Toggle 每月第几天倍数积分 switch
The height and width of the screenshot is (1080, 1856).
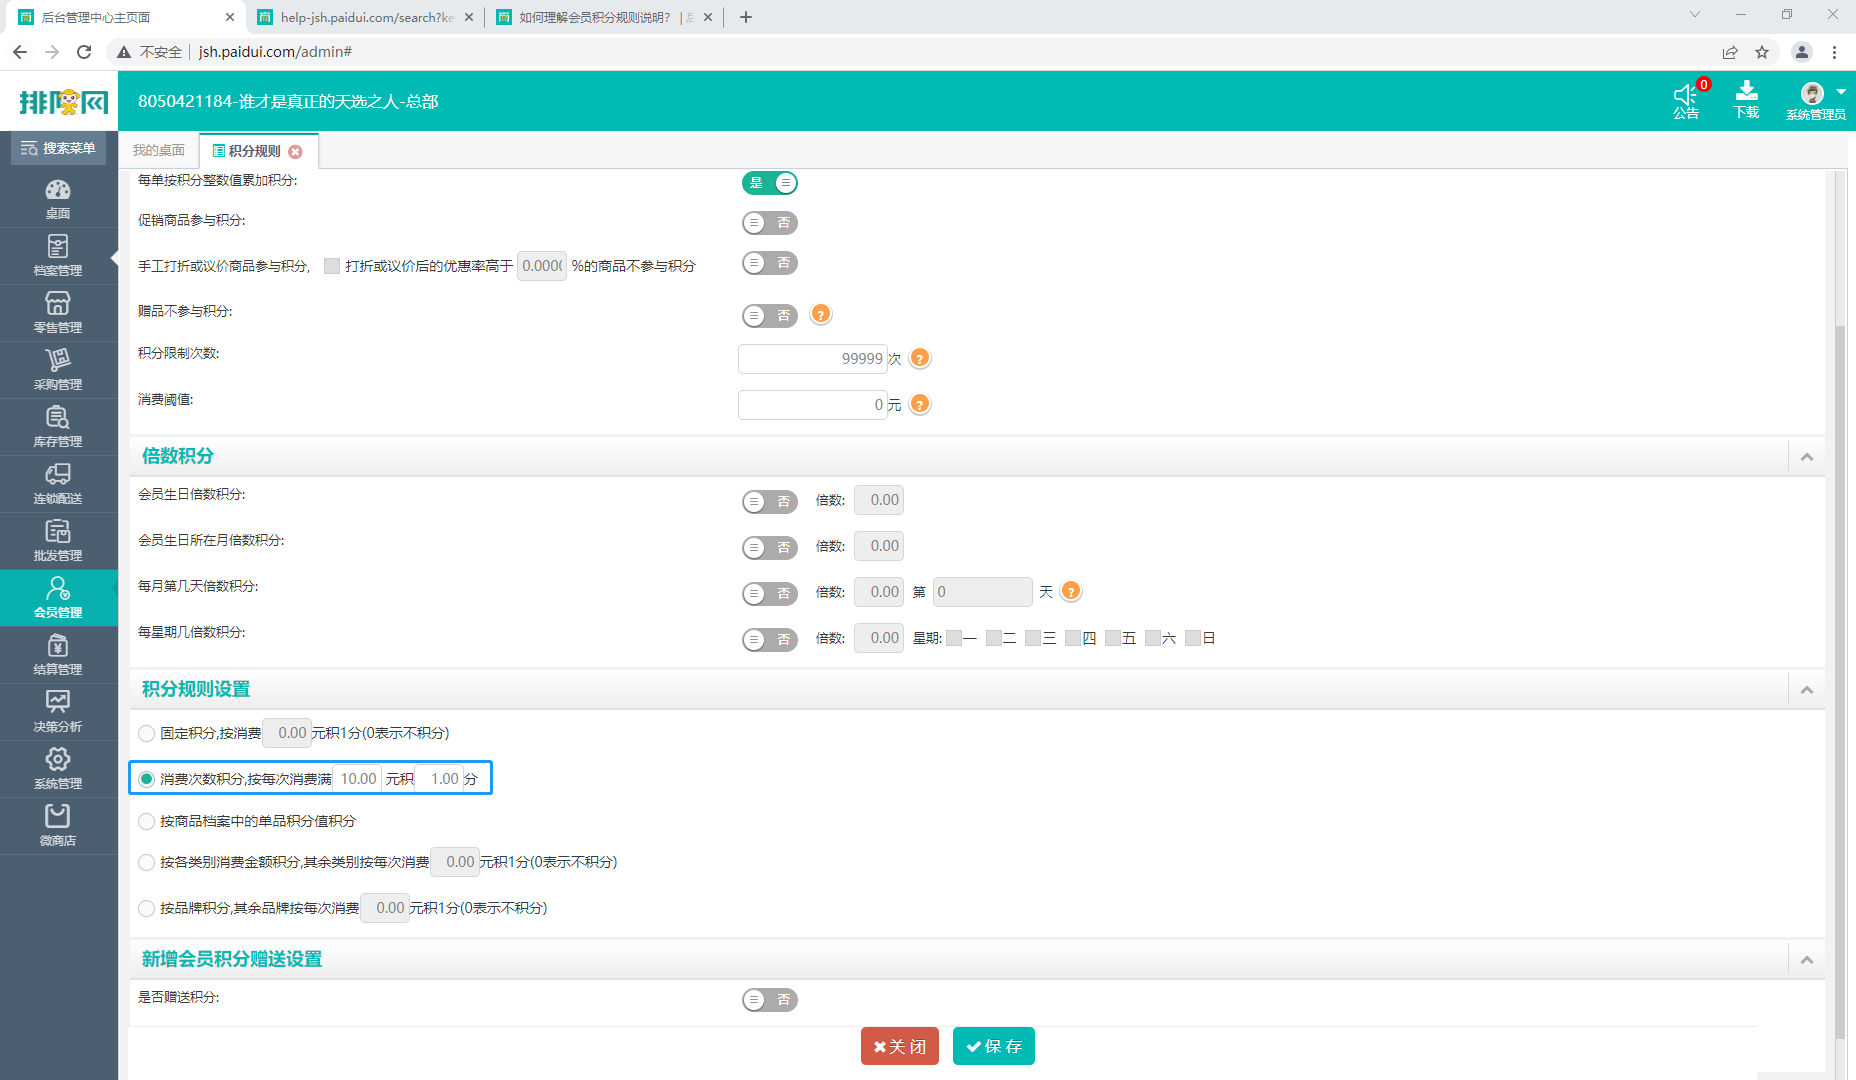[x=770, y=594]
